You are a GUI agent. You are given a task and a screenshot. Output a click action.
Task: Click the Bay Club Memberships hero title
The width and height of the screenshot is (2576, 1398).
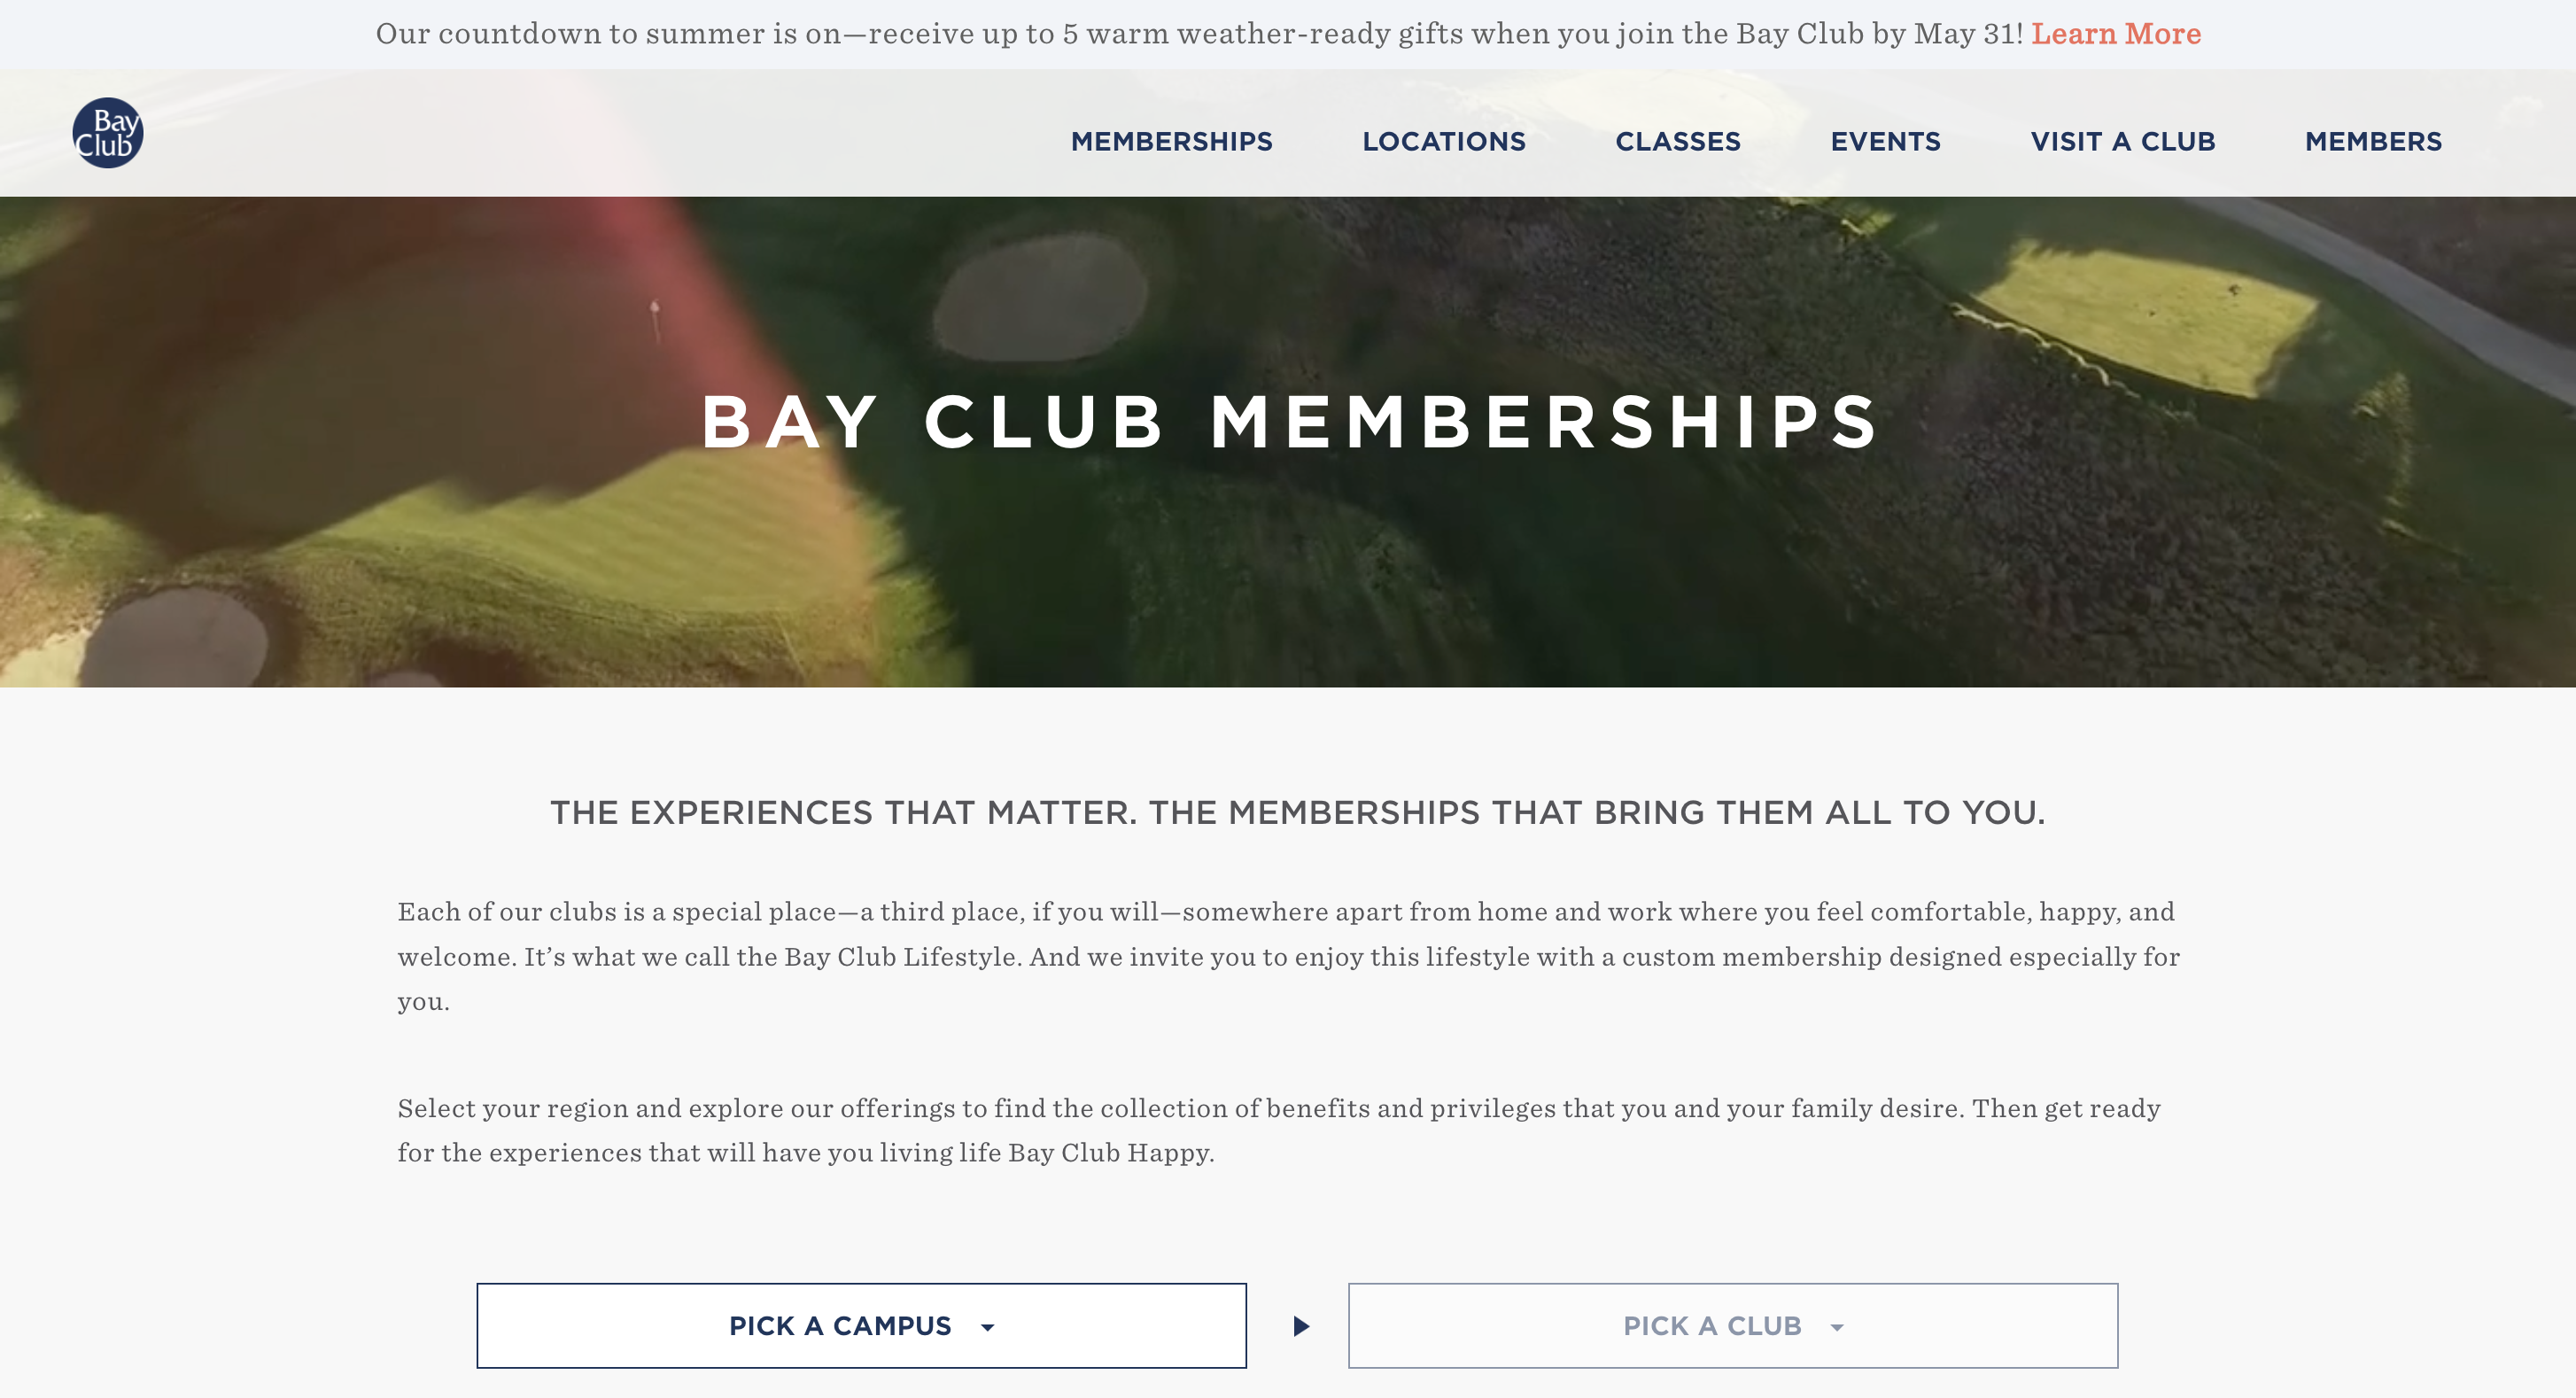pos(1290,422)
